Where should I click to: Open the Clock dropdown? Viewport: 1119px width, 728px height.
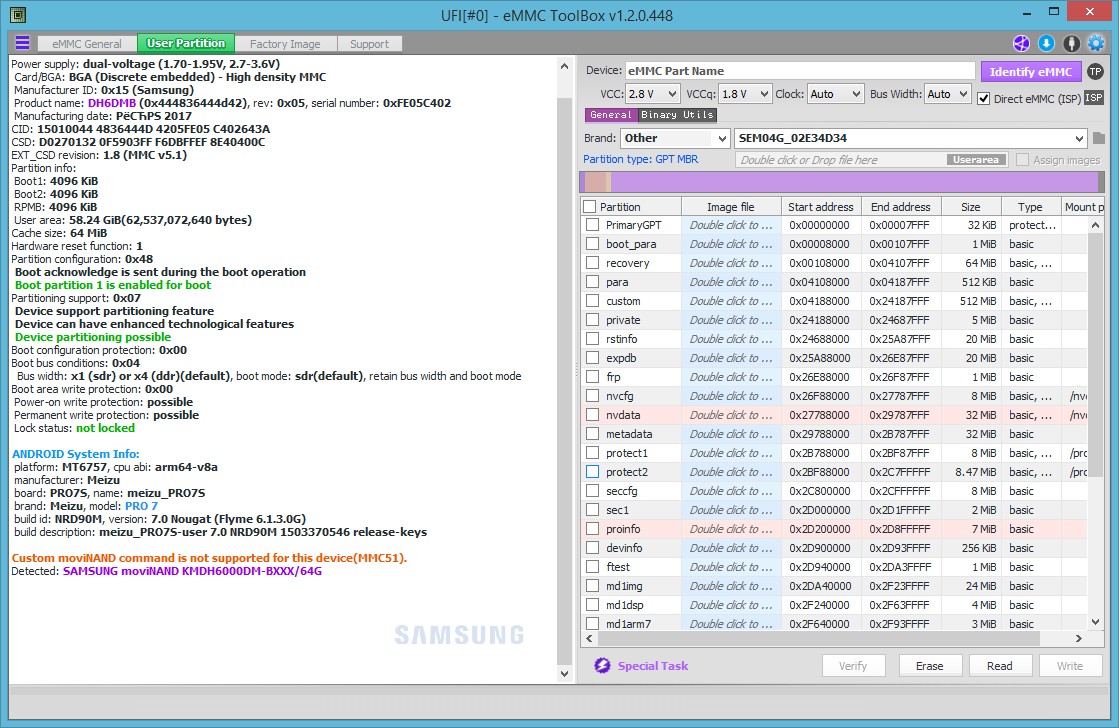click(836, 94)
